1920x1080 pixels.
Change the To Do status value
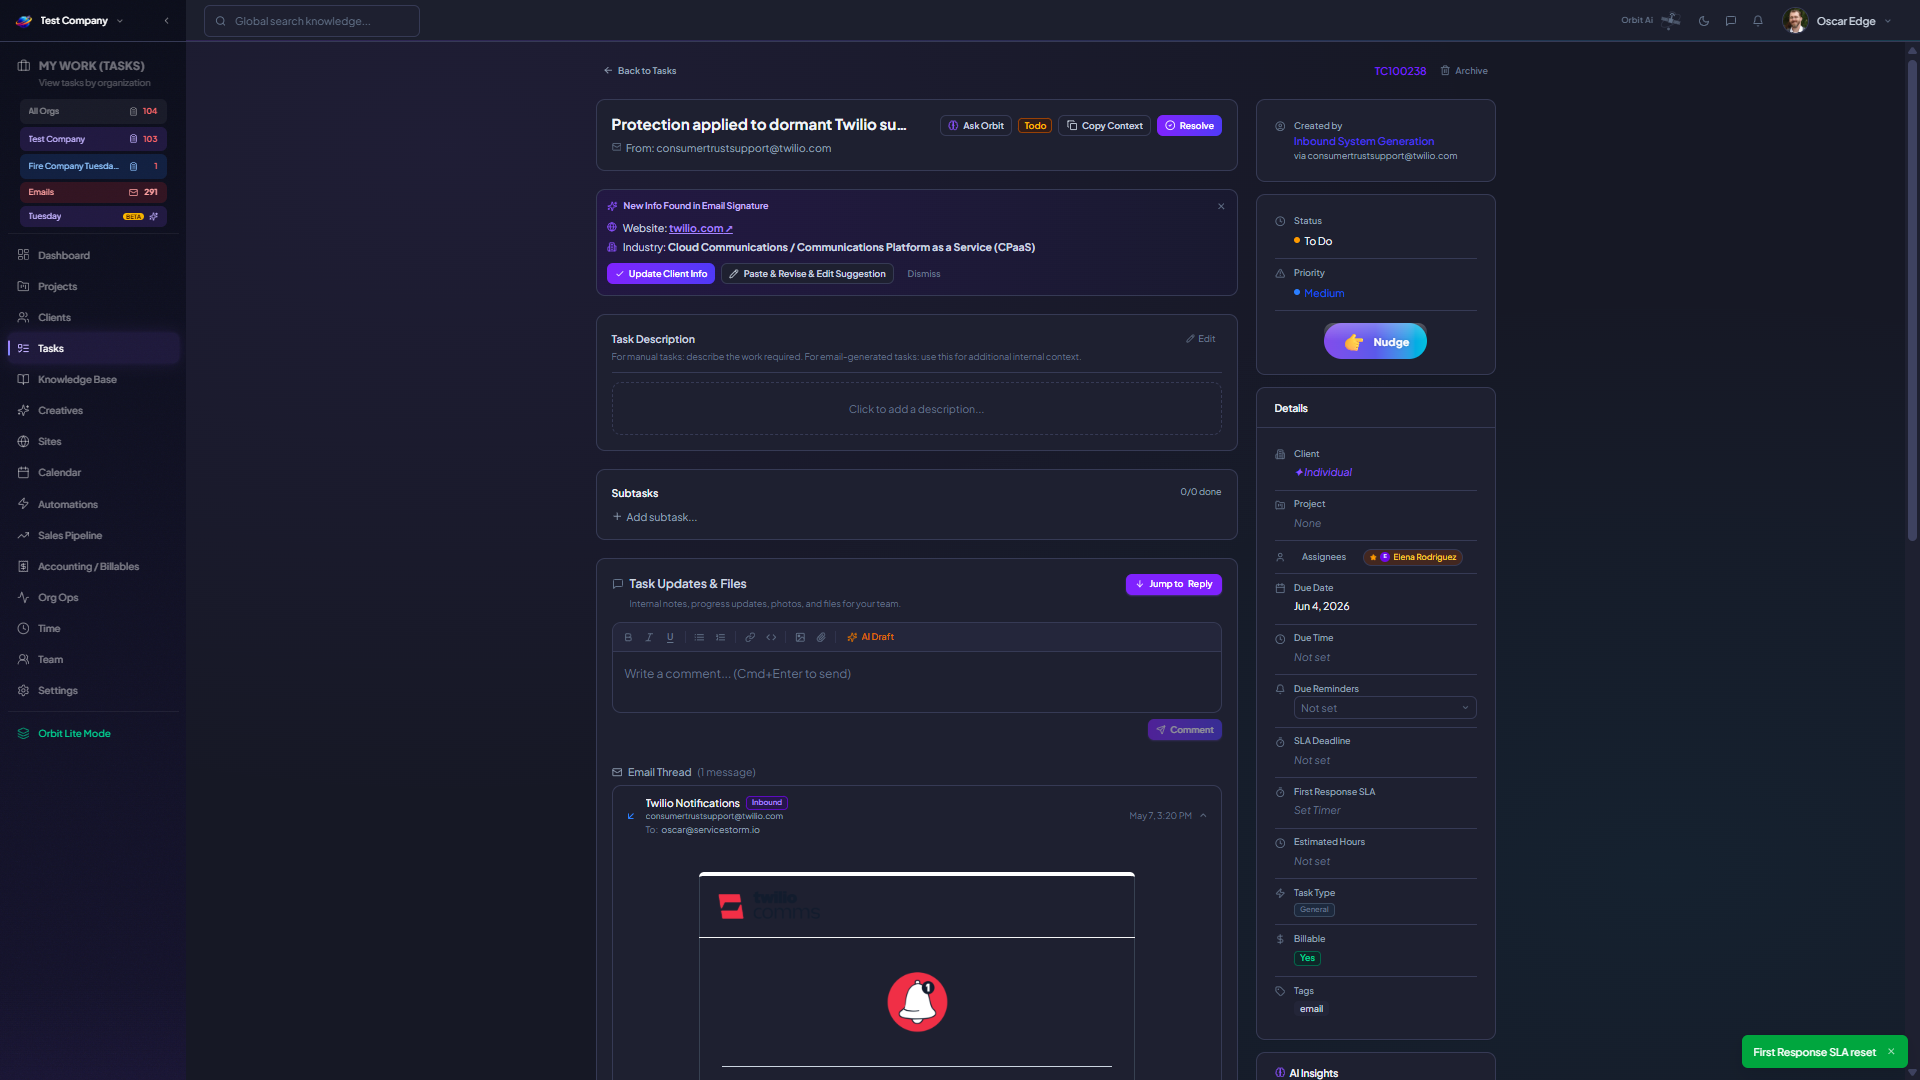tap(1313, 241)
